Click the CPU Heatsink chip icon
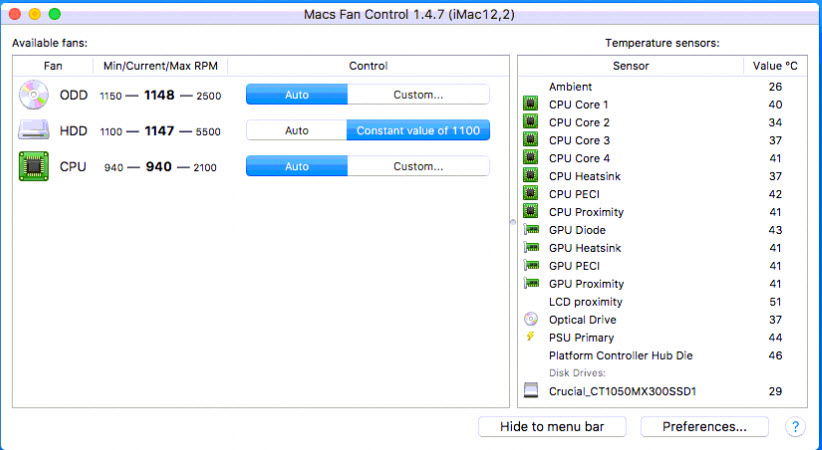 click(531, 175)
